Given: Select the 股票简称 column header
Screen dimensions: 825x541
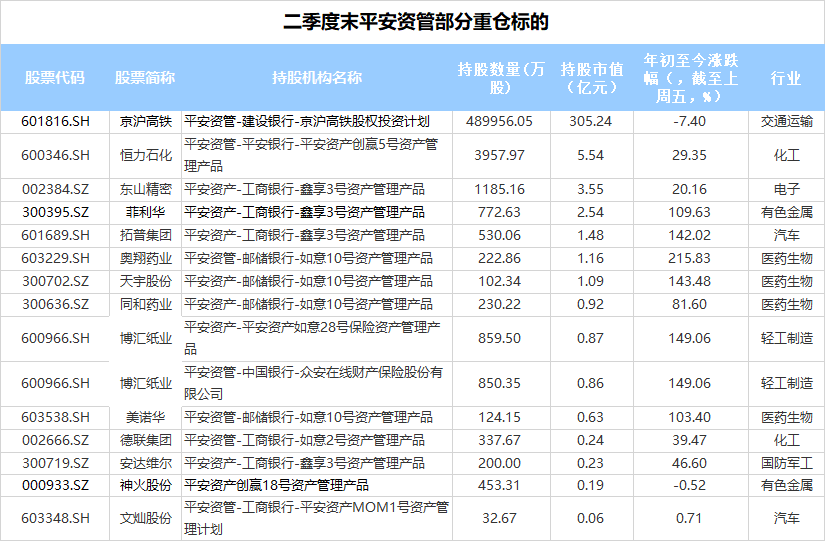Looking at the screenshot, I should click(x=145, y=78).
